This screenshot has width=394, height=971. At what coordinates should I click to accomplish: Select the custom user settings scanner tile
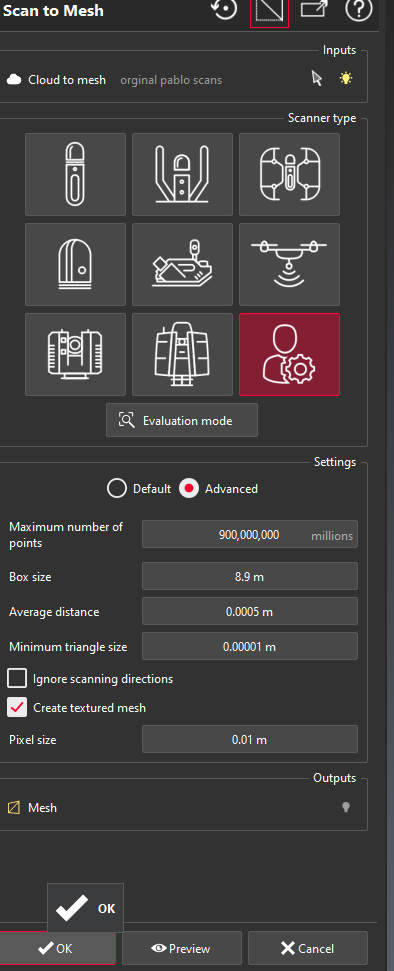(289, 354)
